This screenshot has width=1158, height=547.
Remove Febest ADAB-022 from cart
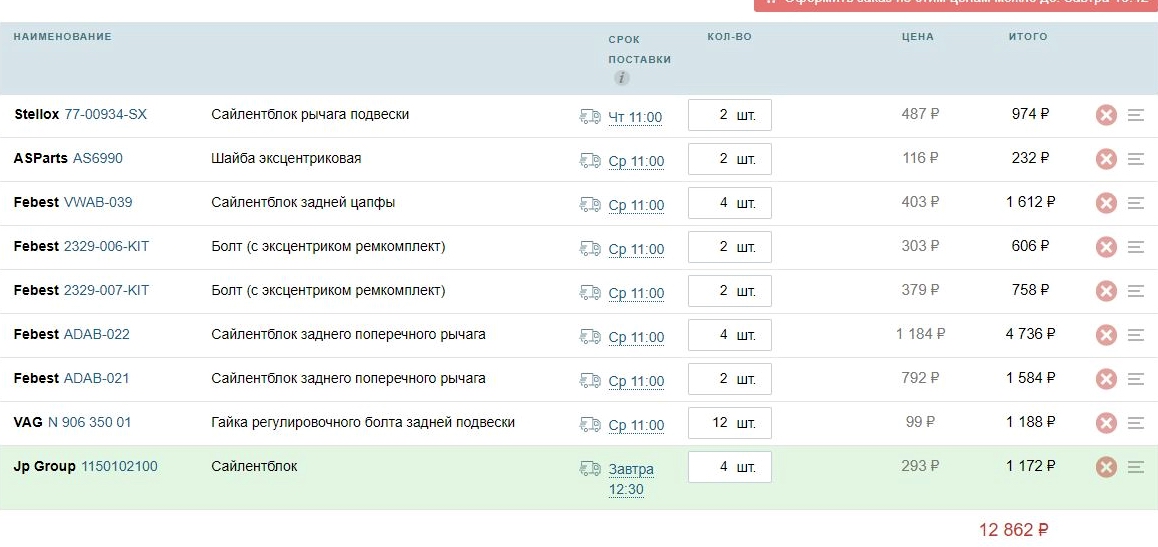coord(1105,335)
